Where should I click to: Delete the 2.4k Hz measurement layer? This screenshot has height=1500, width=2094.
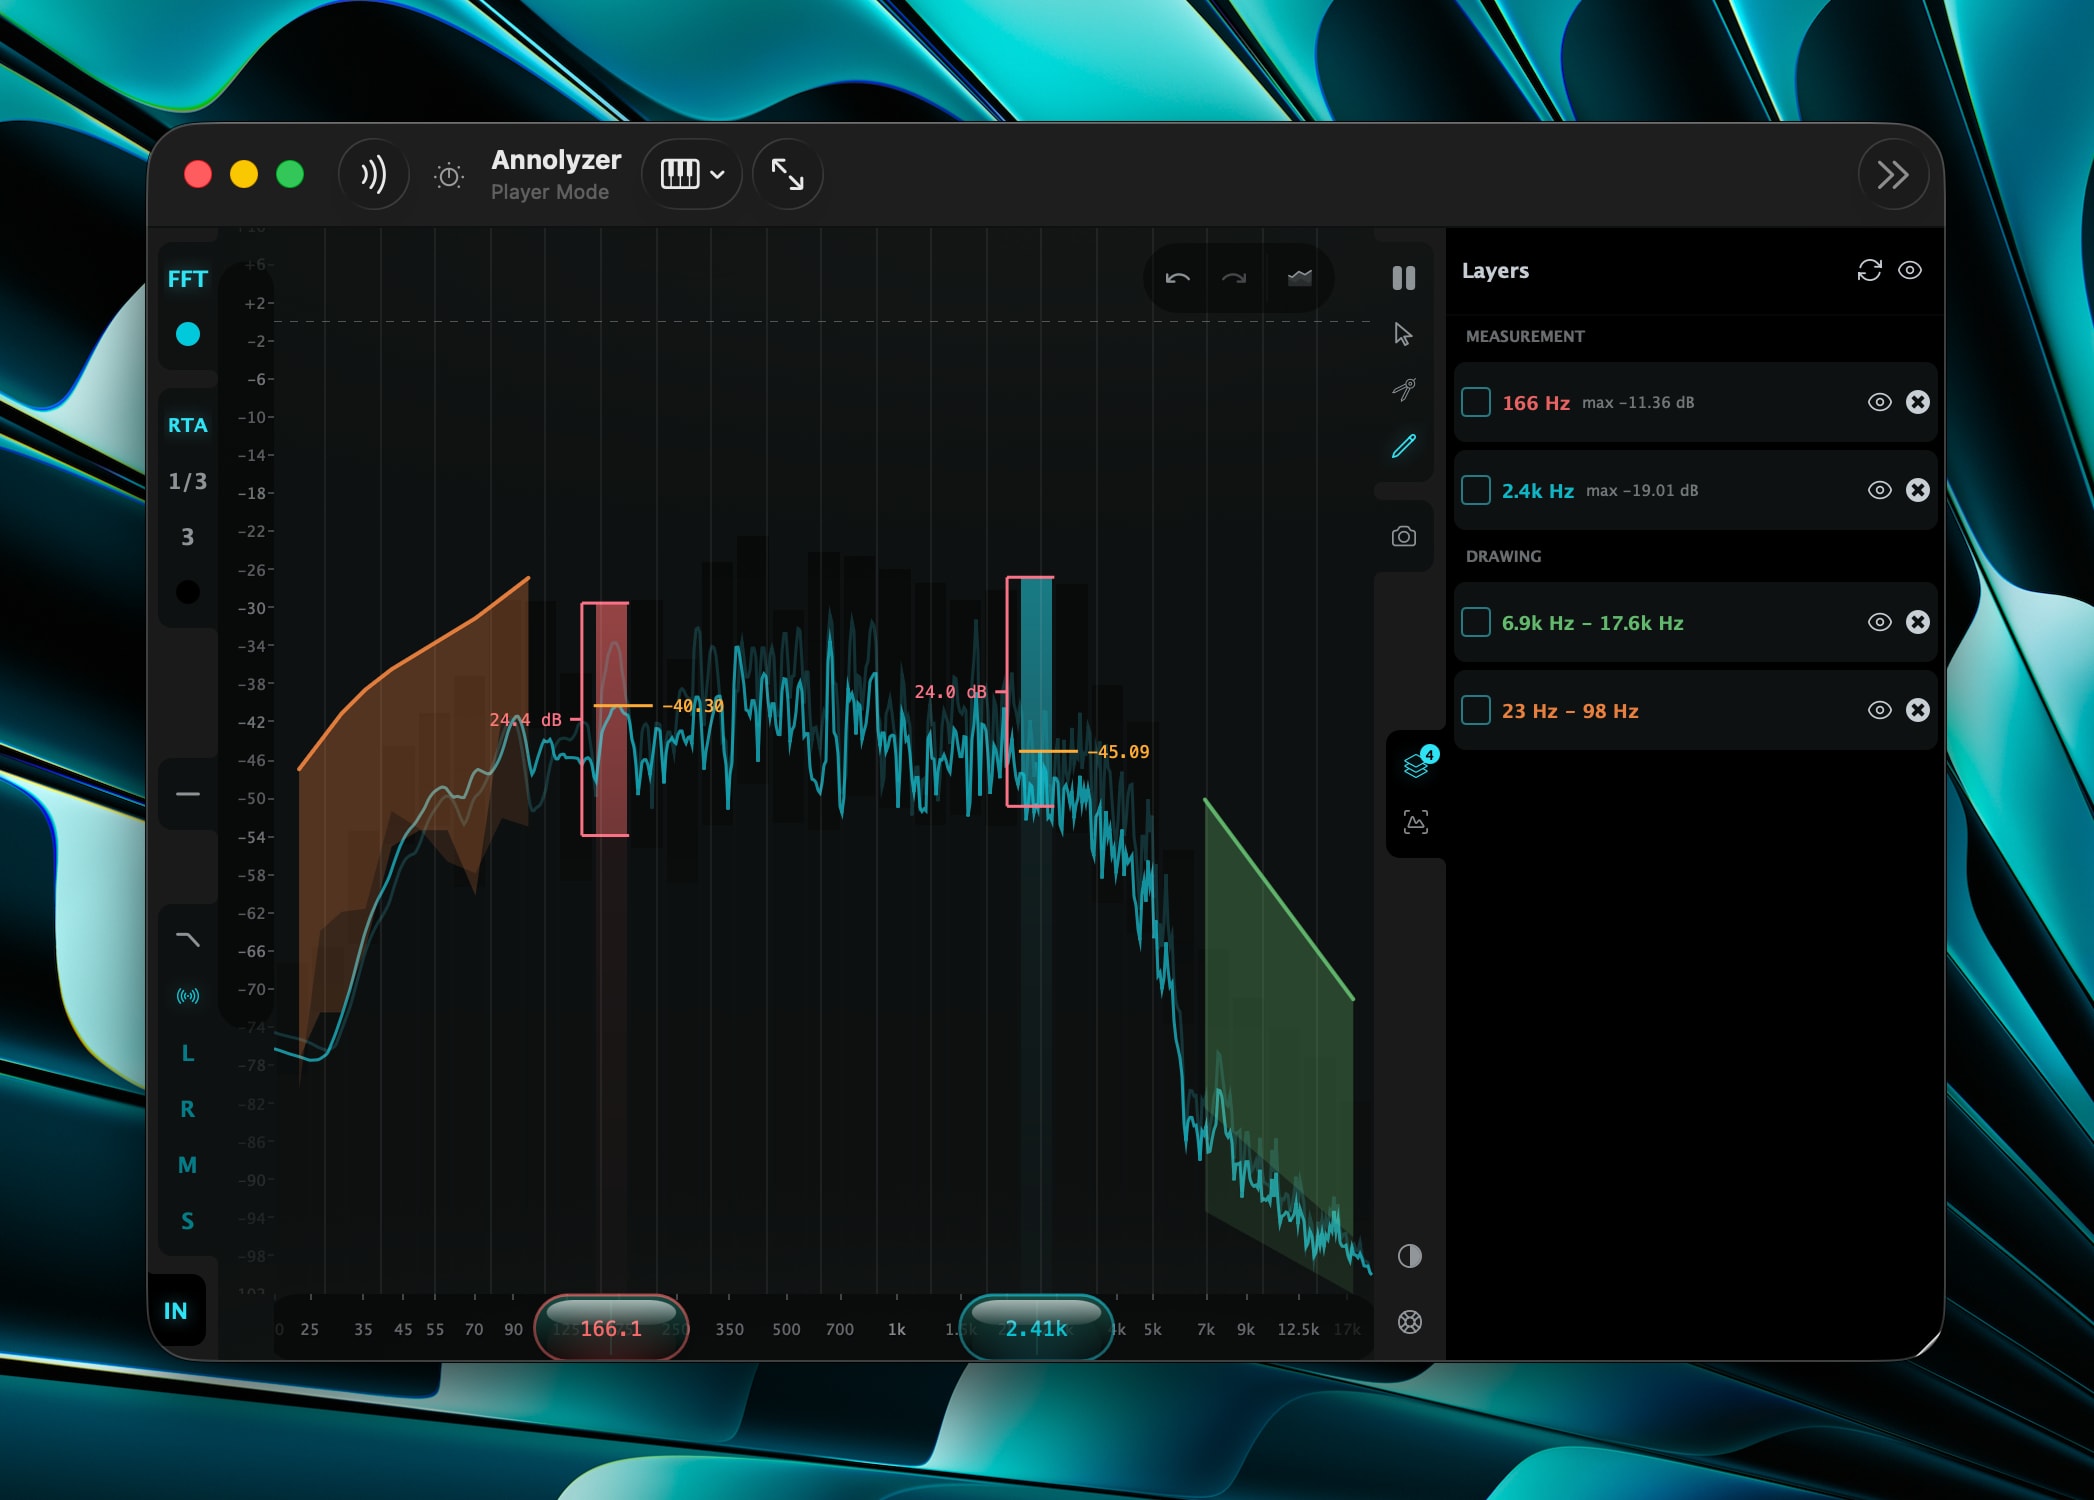[x=1918, y=490]
